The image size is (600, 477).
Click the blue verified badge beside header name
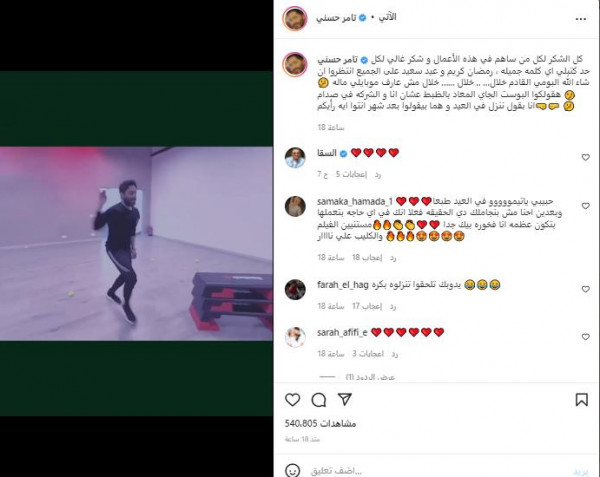pyautogui.click(x=362, y=18)
